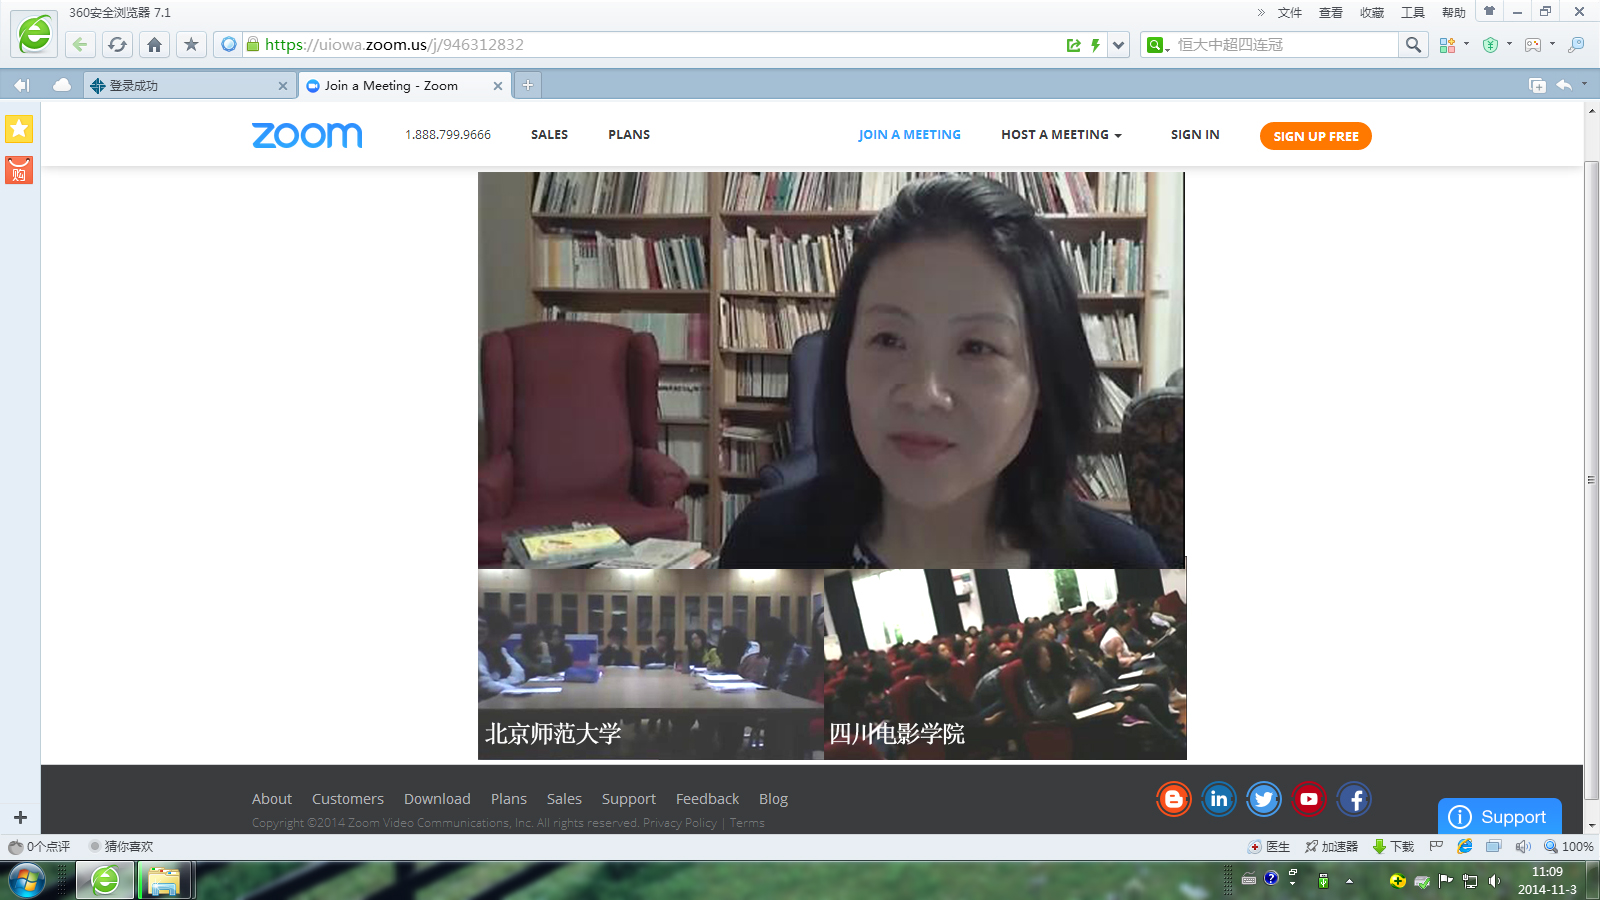Select the 四川电影学院 video thumbnail
Screen dimensions: 1600x900
1005,664
